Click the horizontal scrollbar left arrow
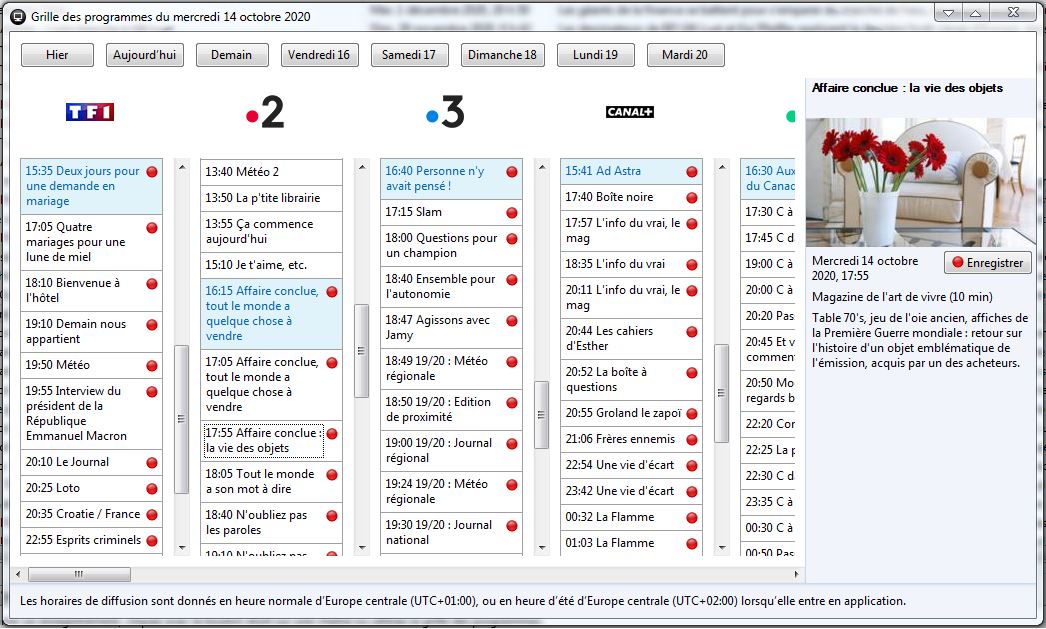 click(x=18, y=574)
